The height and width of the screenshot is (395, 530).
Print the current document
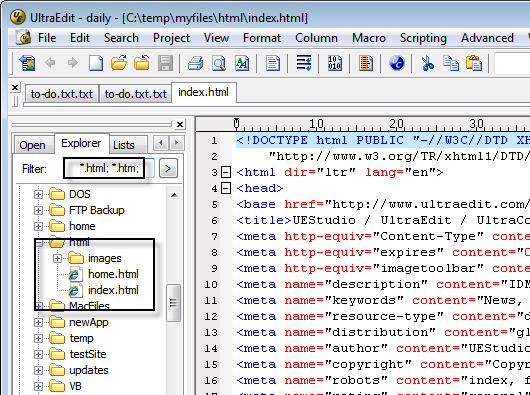click(x=195, y=63)
